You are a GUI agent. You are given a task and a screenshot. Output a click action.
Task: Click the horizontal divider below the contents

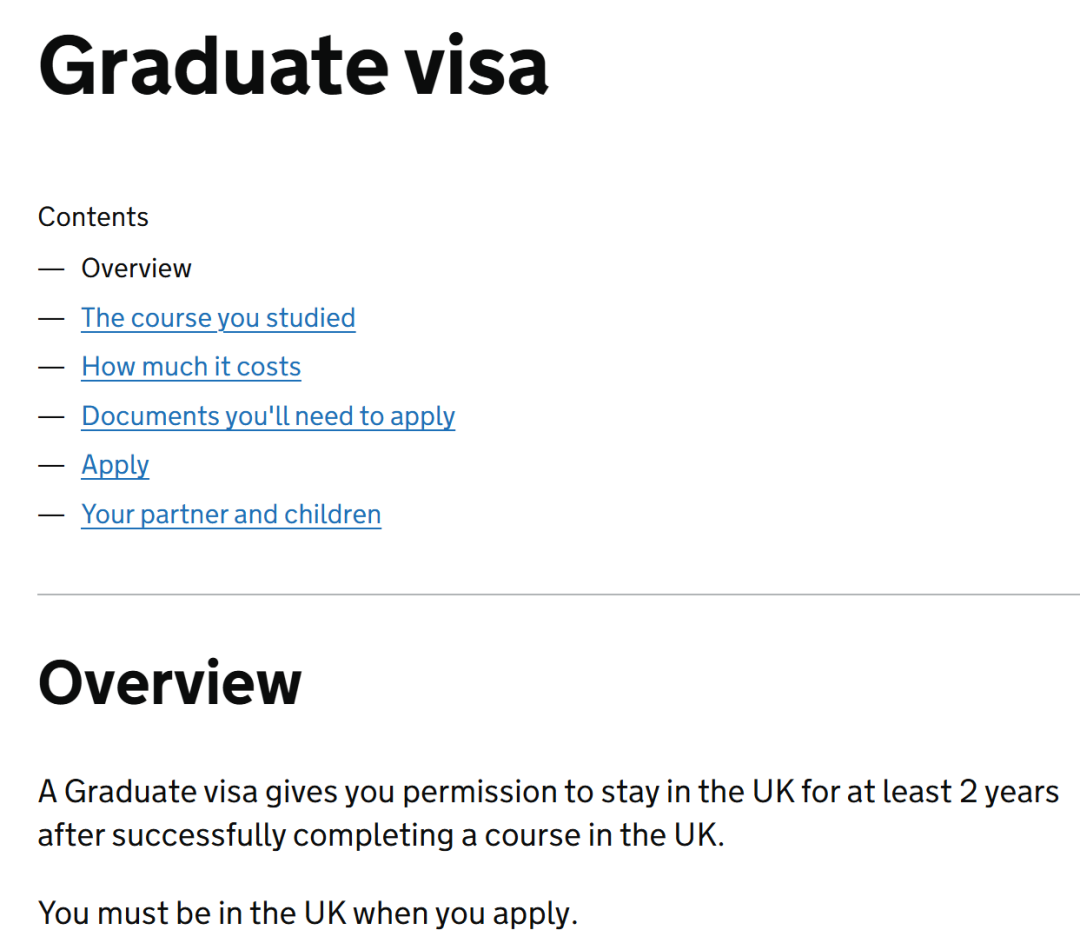pos(559,594)
